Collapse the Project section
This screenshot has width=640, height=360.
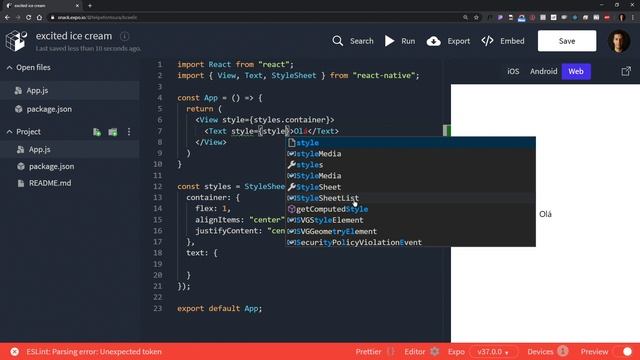tap(9, 132)
